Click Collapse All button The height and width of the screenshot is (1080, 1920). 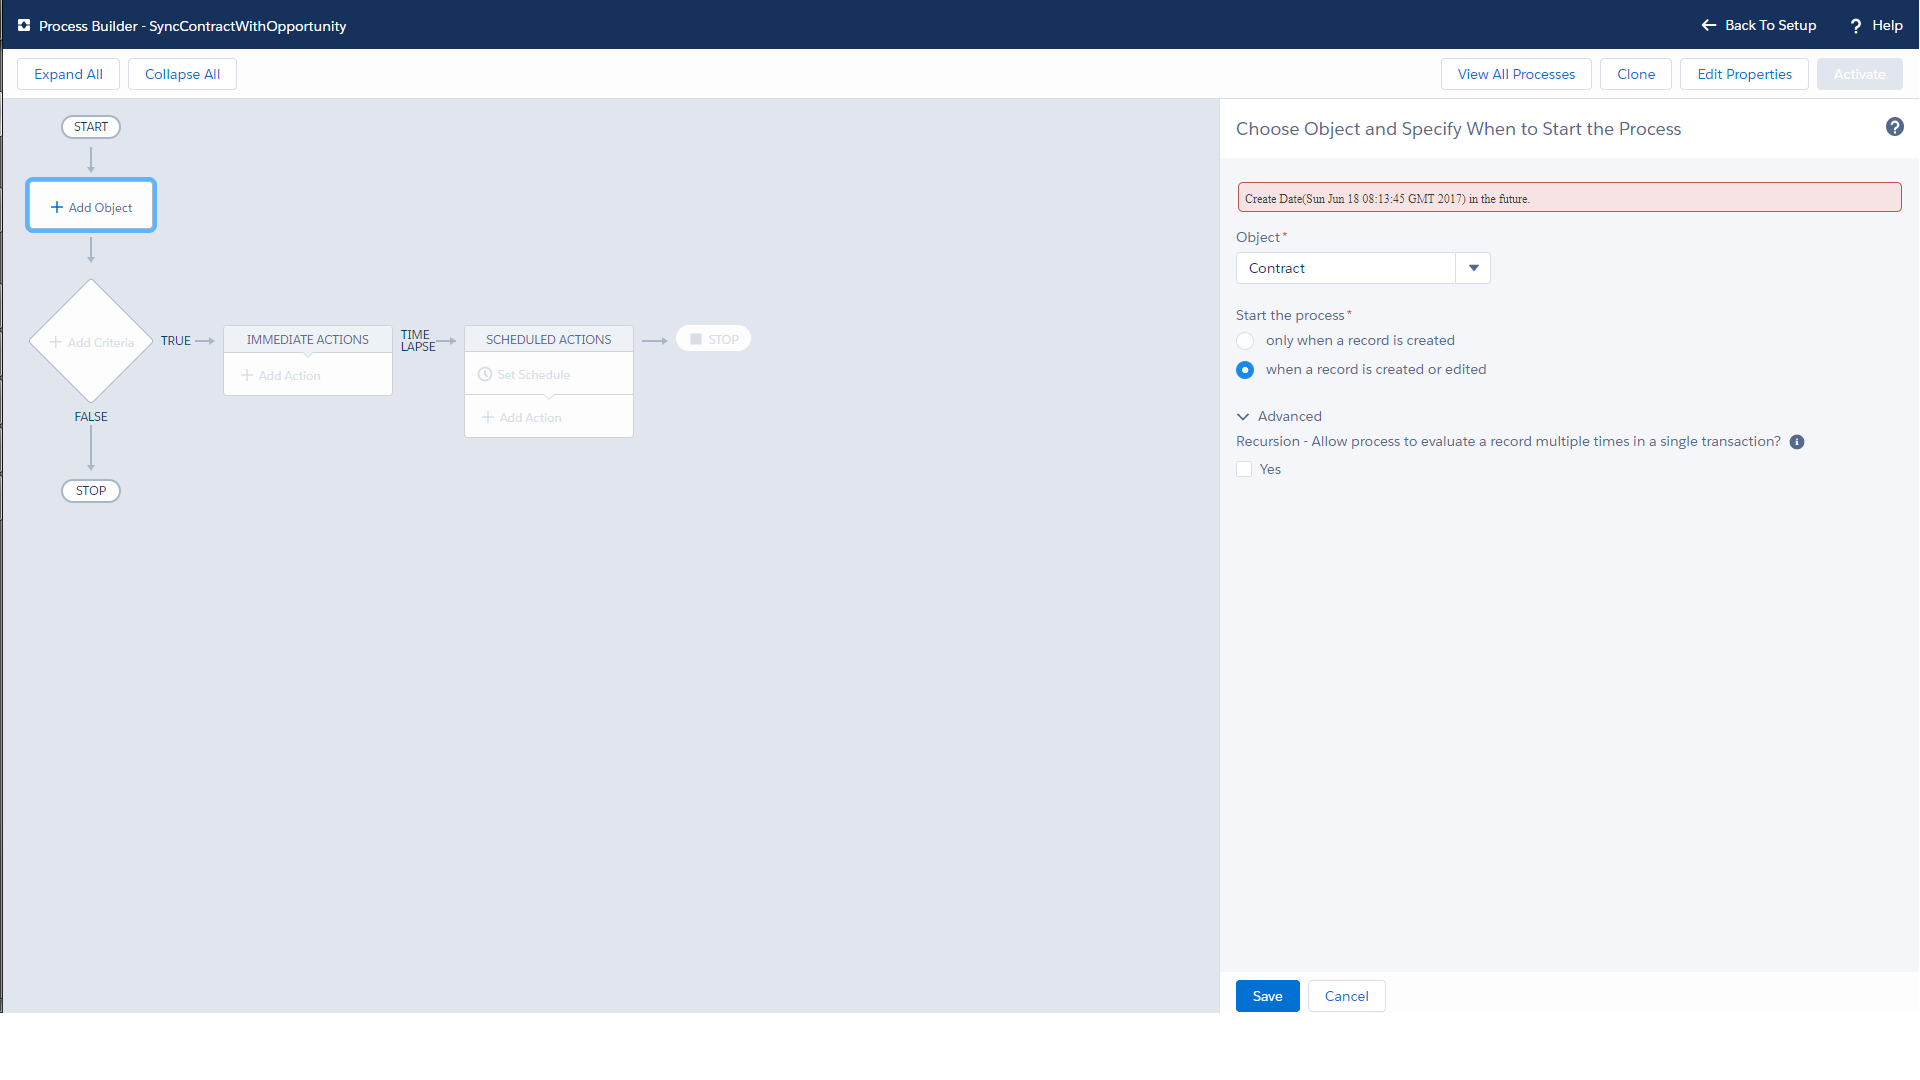pyautogui.click(x=182, y=74)
